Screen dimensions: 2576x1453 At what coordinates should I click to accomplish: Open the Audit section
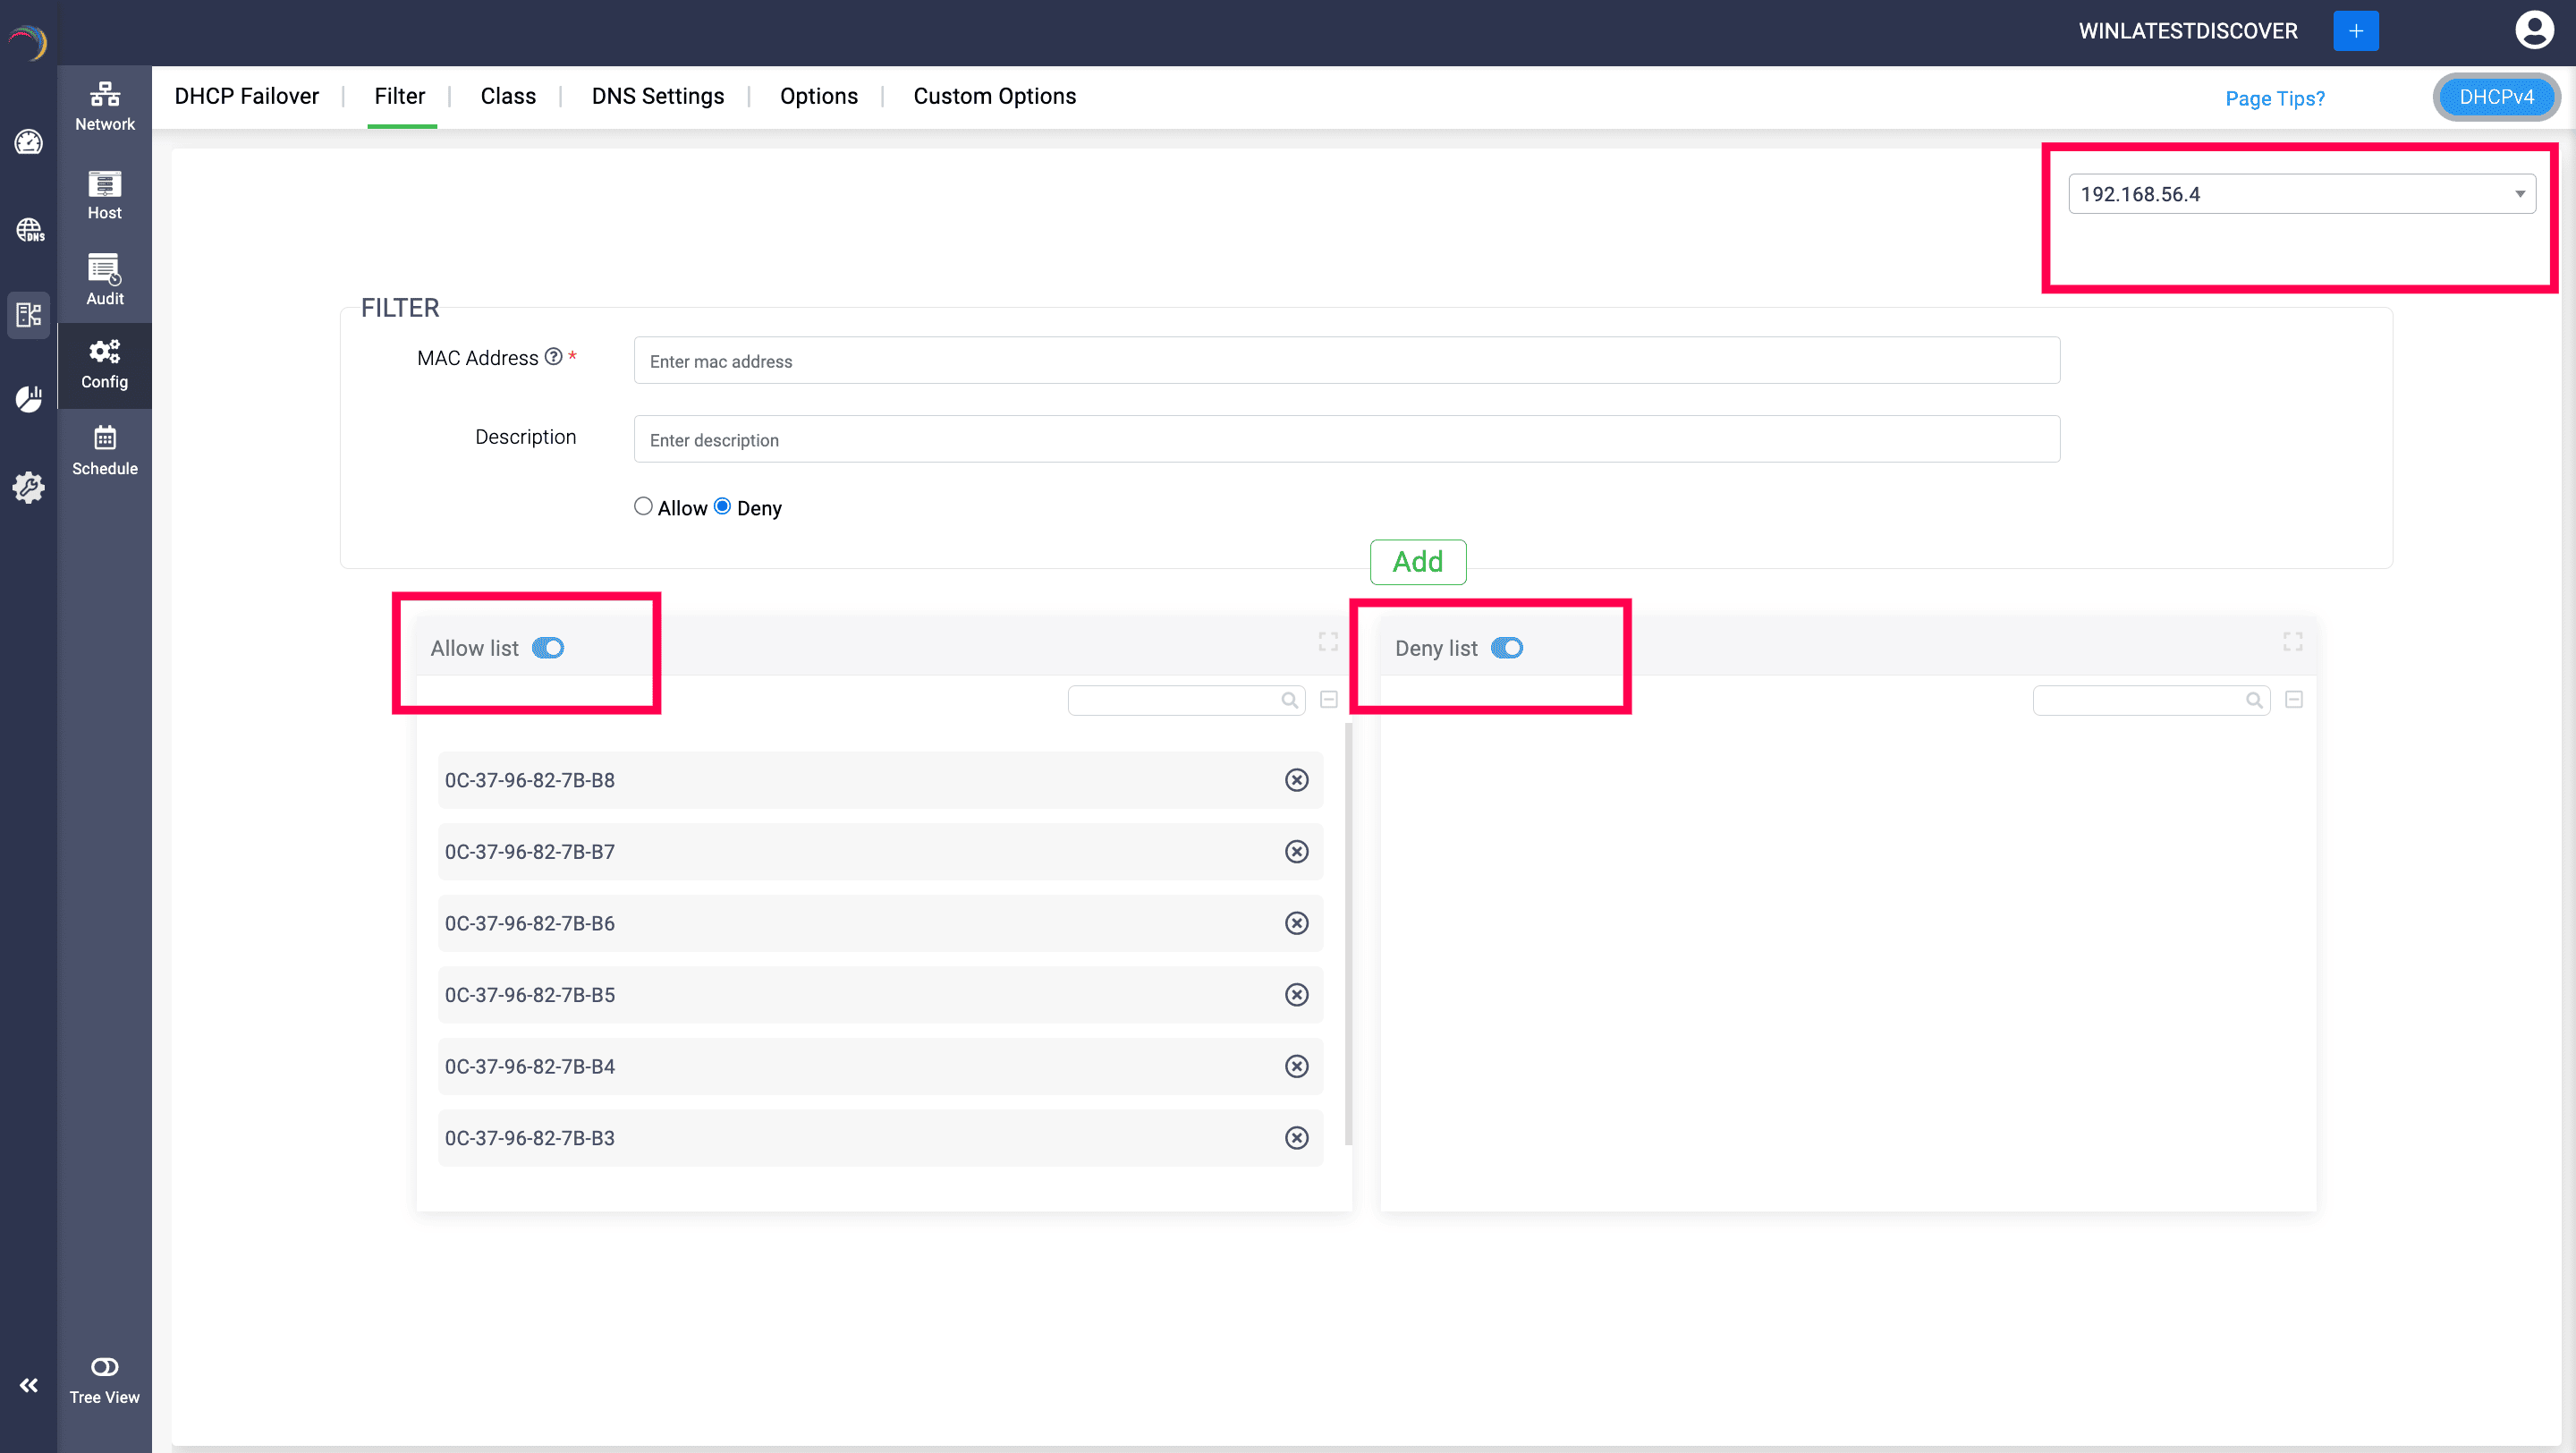tap(104, 280)
